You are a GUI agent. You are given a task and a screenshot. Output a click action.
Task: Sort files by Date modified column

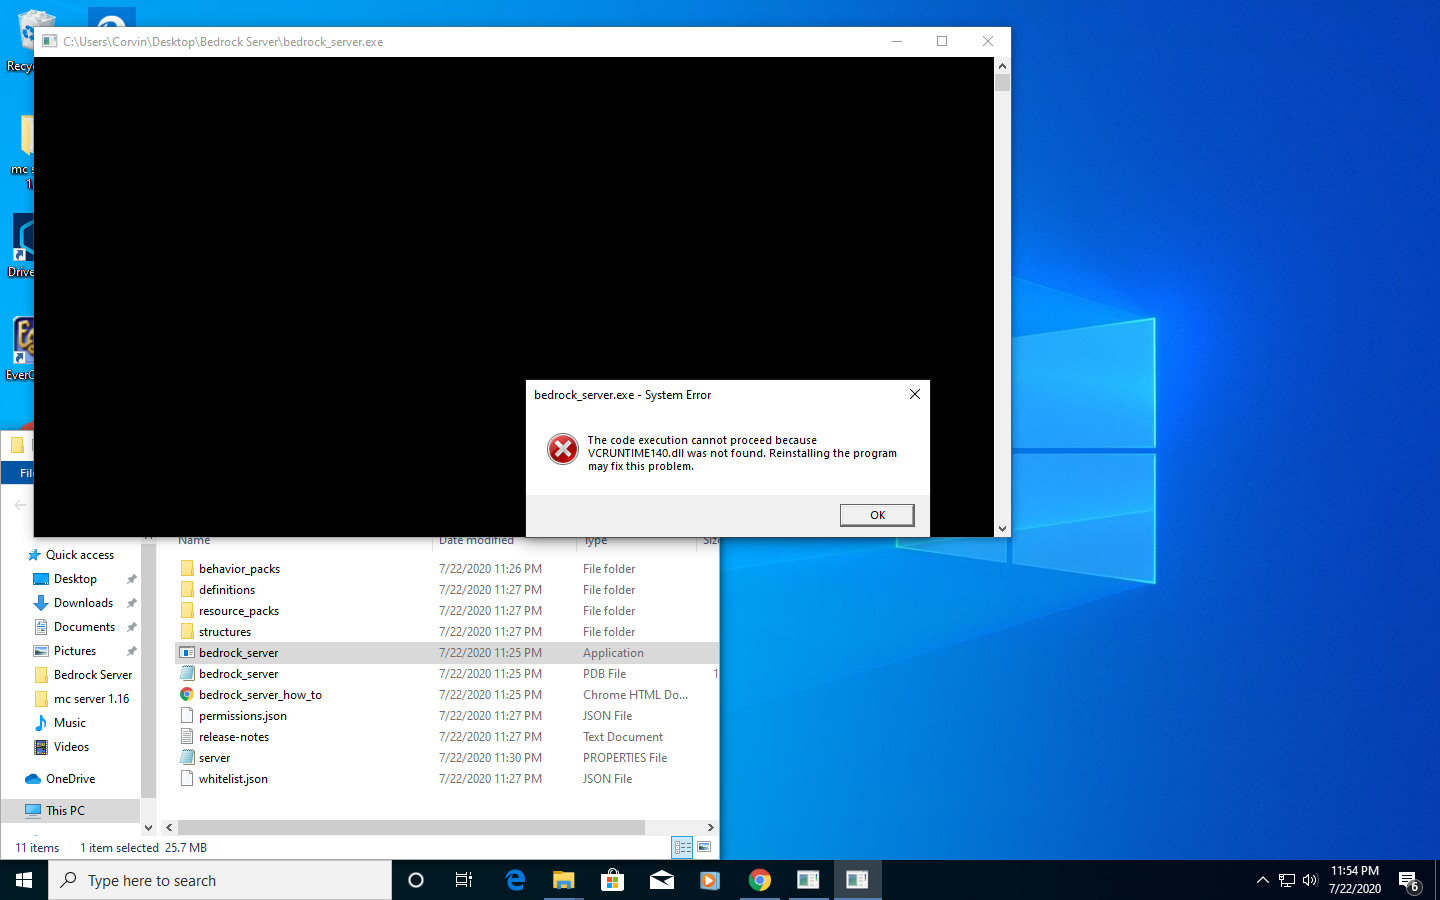(476, 541)
